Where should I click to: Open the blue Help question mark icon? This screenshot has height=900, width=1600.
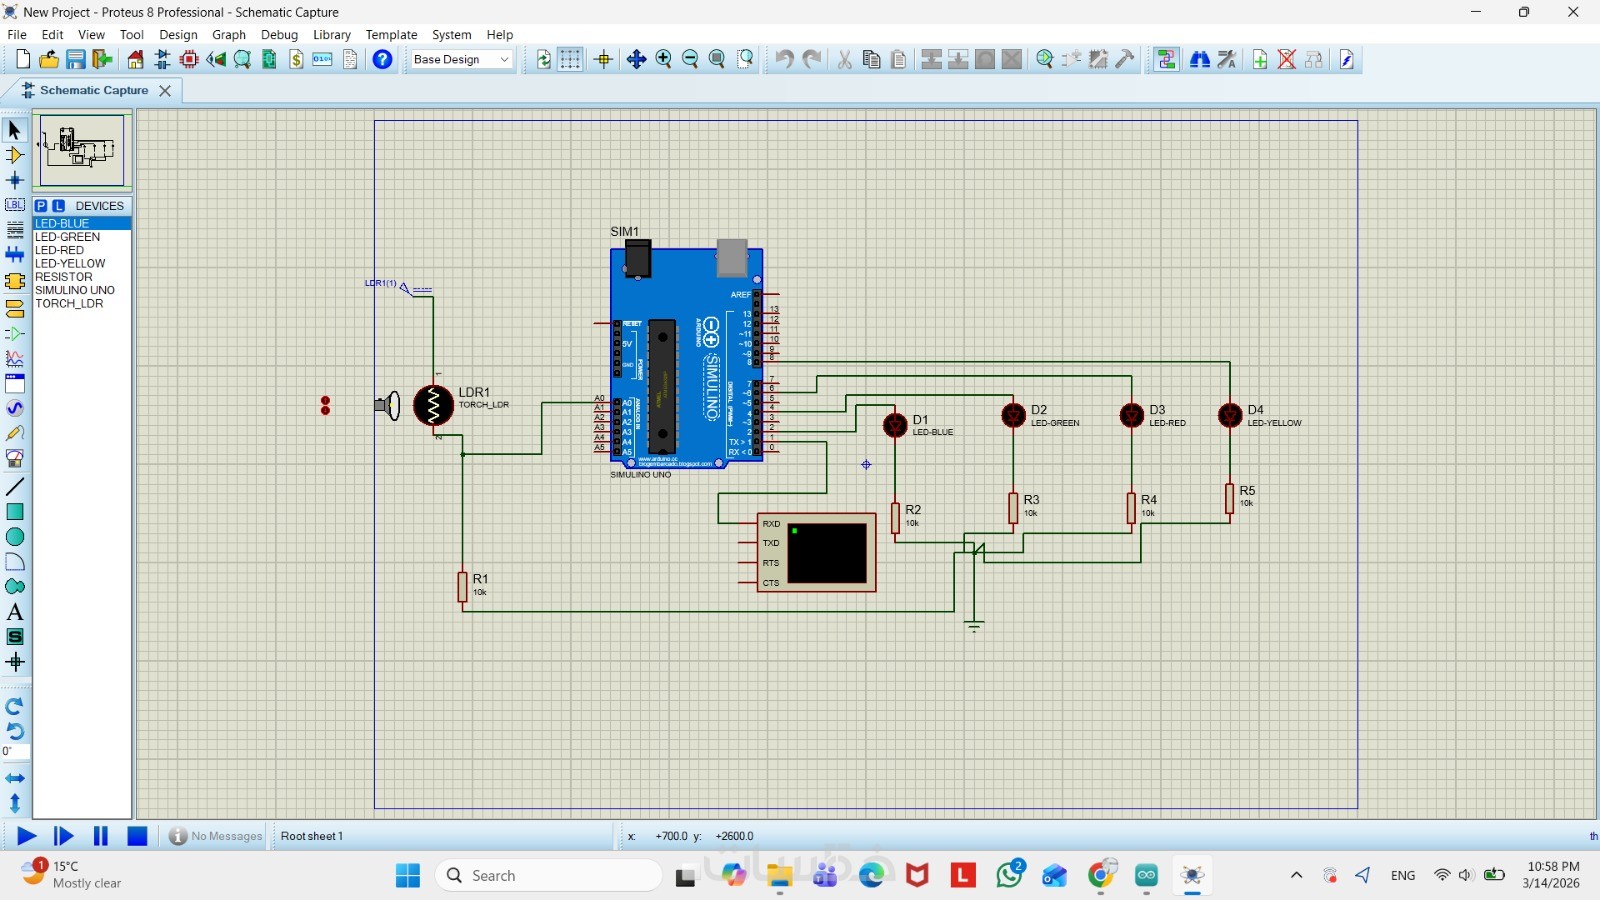coord(382,60)
